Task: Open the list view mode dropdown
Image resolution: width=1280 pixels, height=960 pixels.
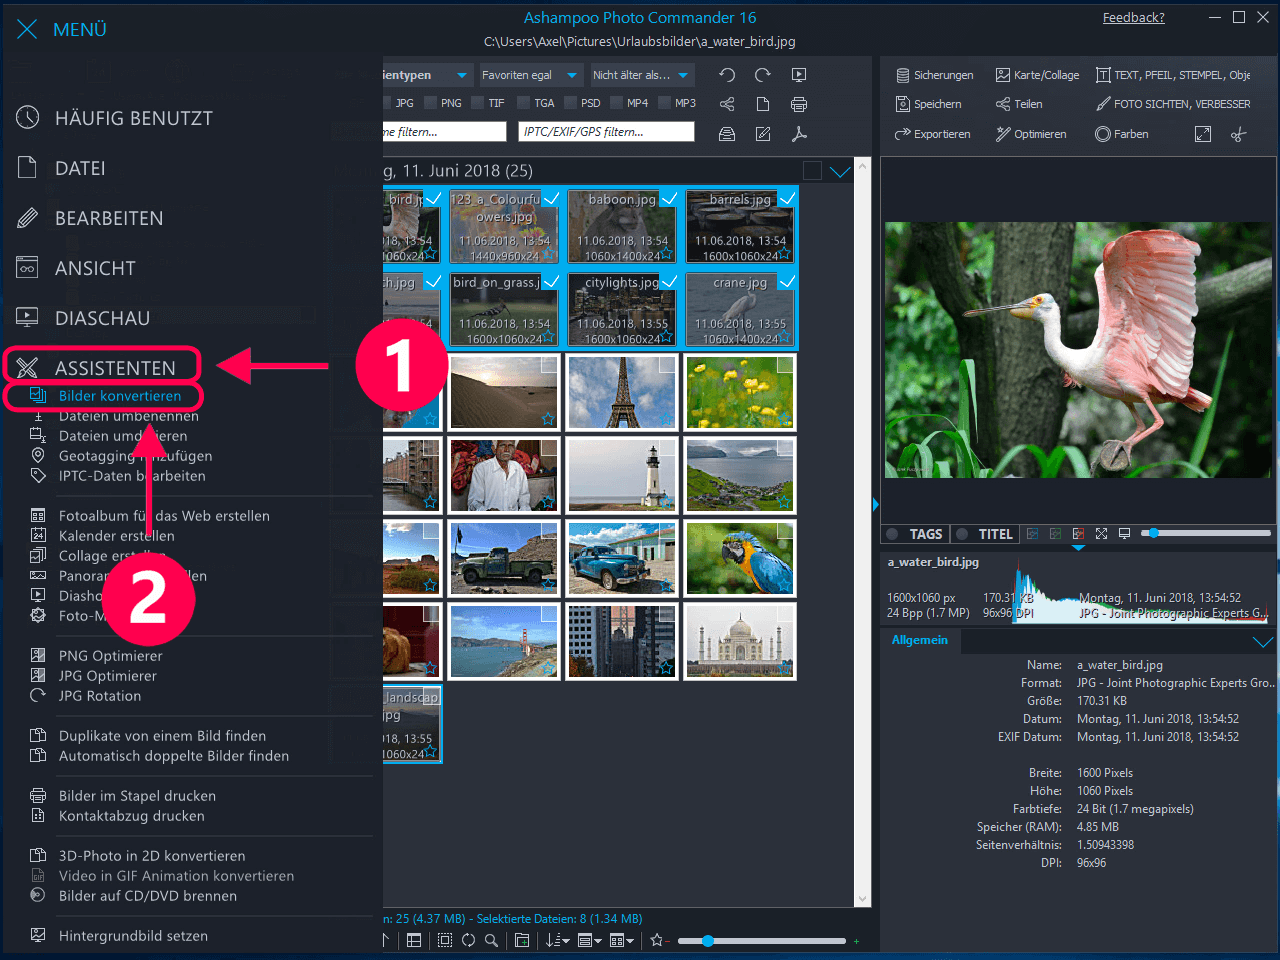Action: [590, 940]
